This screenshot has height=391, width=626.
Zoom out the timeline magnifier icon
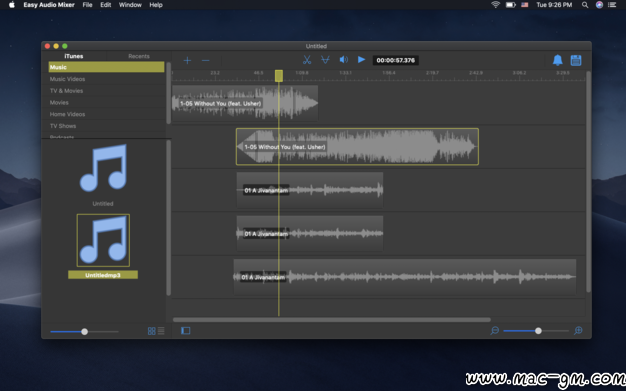tap(495, 331)
